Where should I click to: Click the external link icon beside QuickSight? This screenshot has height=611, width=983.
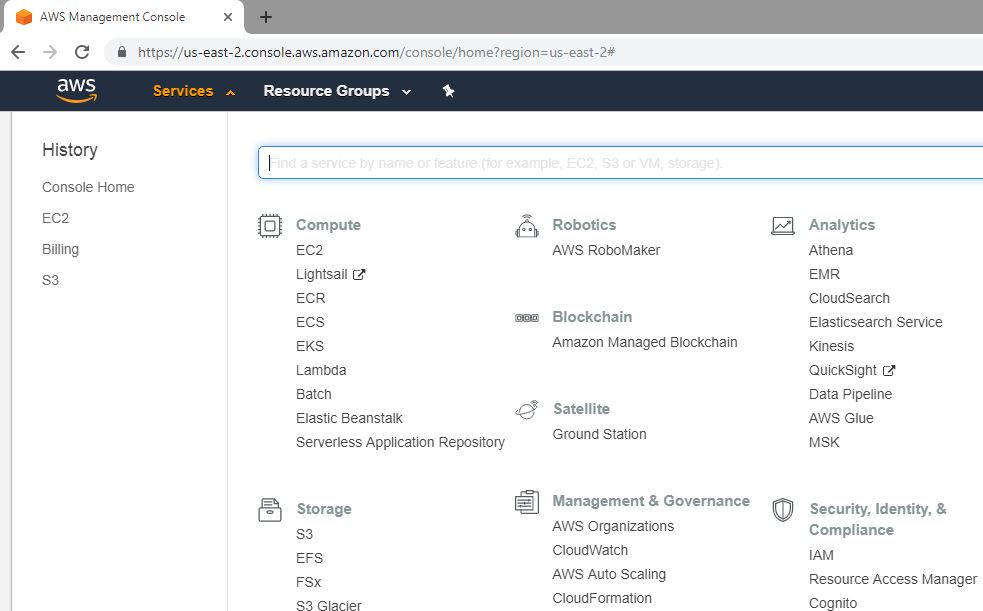click(x=889, y=370)
